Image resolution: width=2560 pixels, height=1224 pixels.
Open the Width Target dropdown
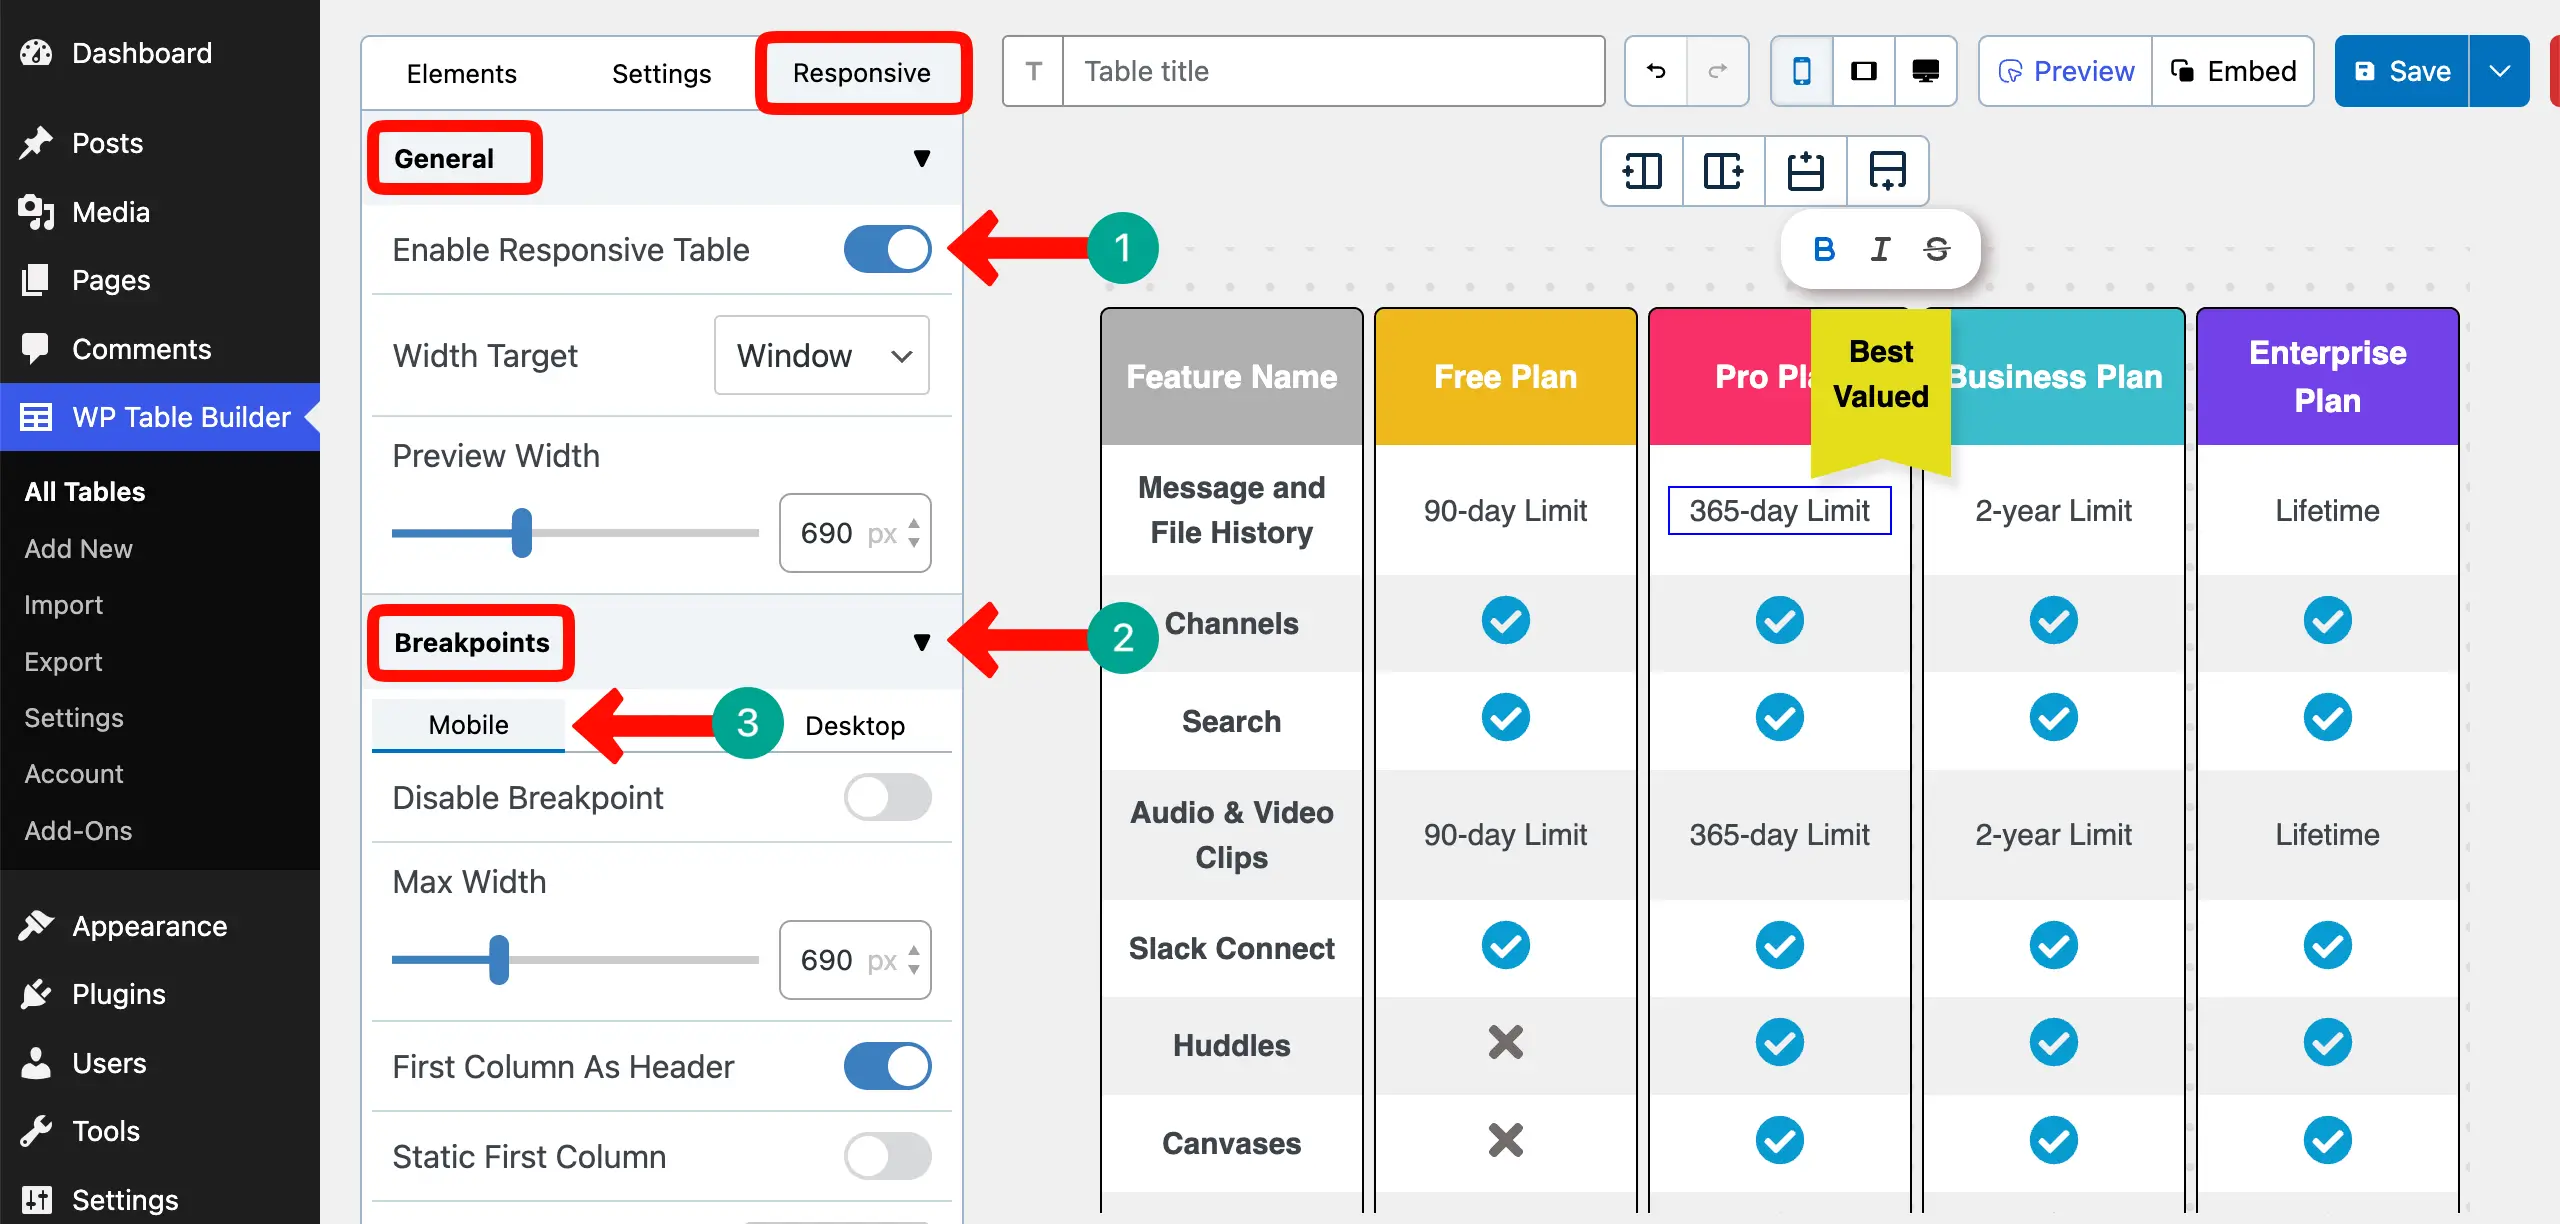coord(821,355)
